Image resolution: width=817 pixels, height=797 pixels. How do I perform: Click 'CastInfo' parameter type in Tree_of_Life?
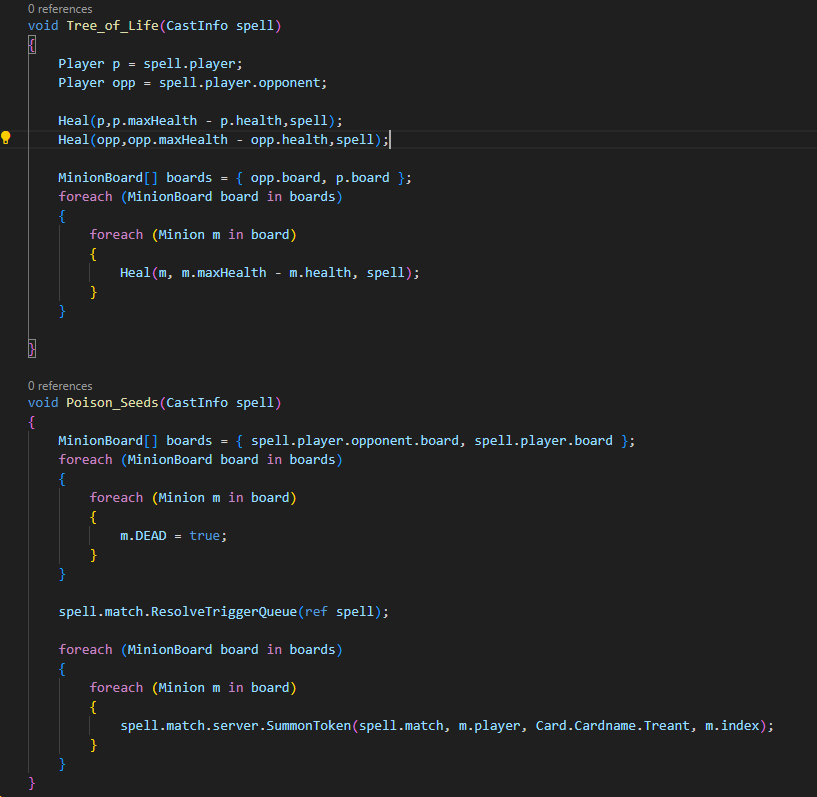197,26
